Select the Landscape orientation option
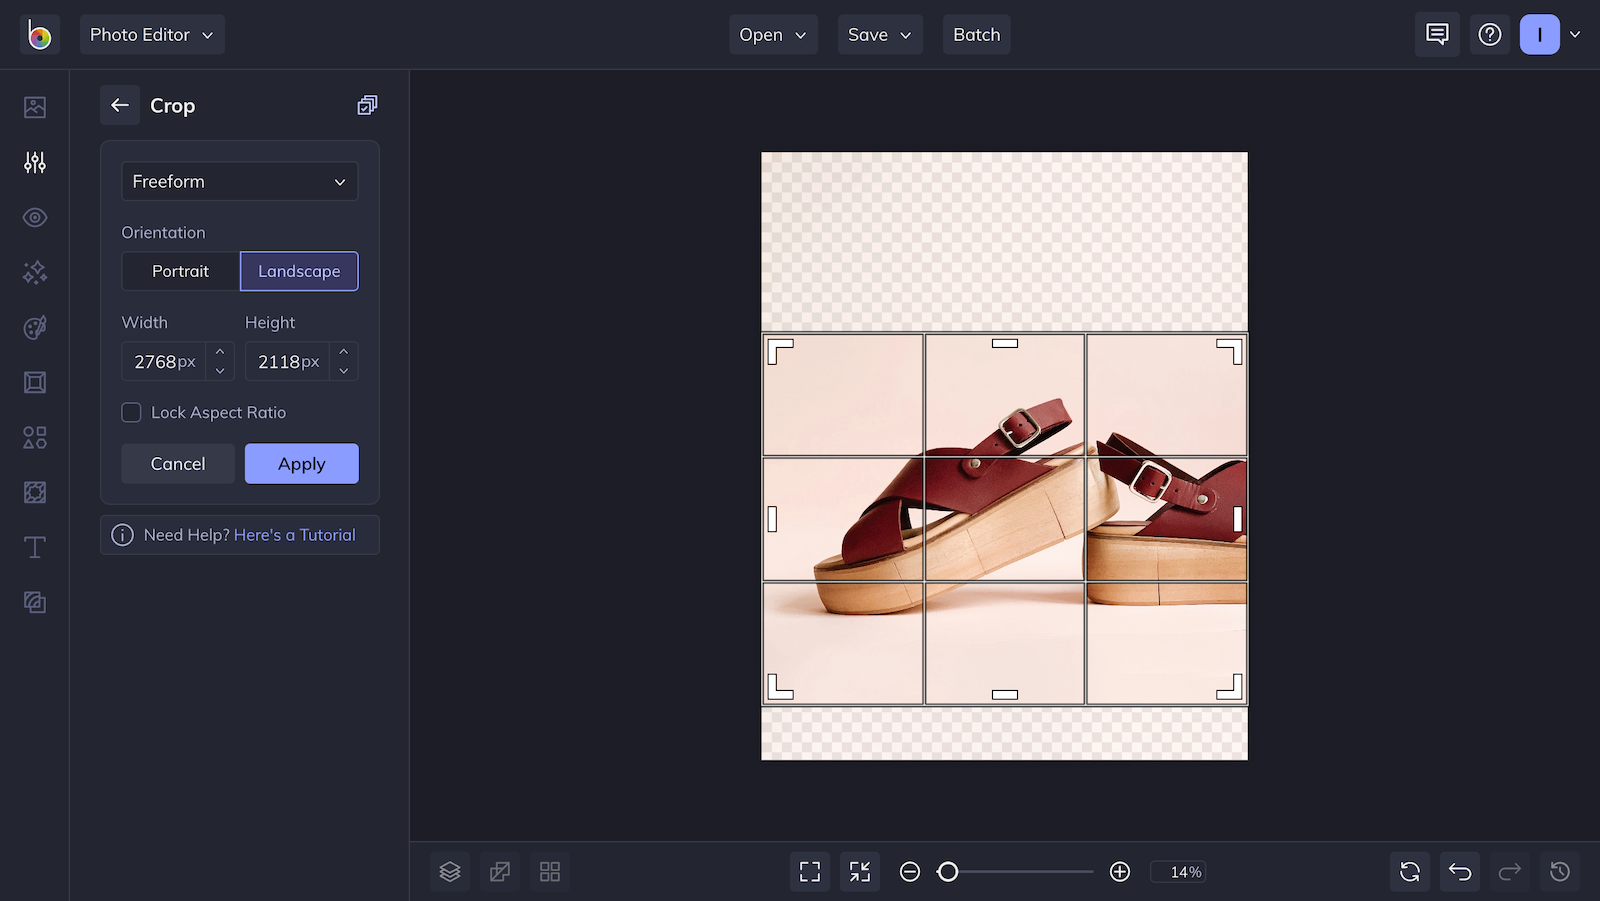 coord(299,271)
